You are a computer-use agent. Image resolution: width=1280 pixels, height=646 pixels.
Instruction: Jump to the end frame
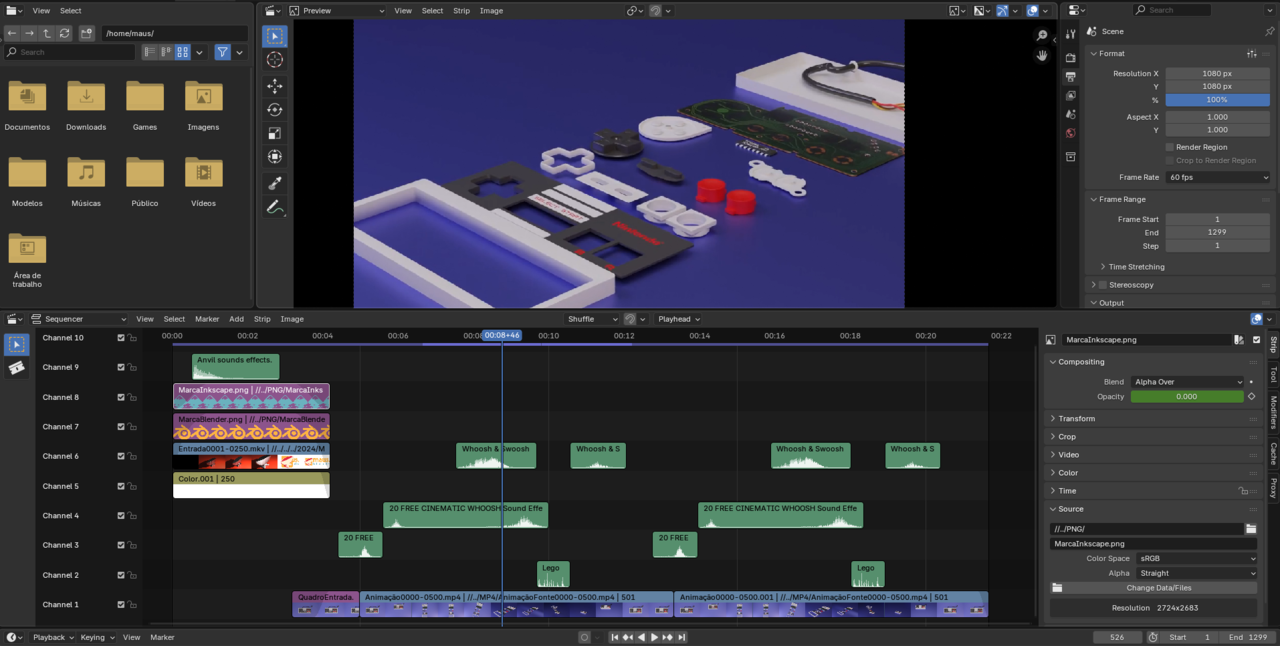coord(682,637)
